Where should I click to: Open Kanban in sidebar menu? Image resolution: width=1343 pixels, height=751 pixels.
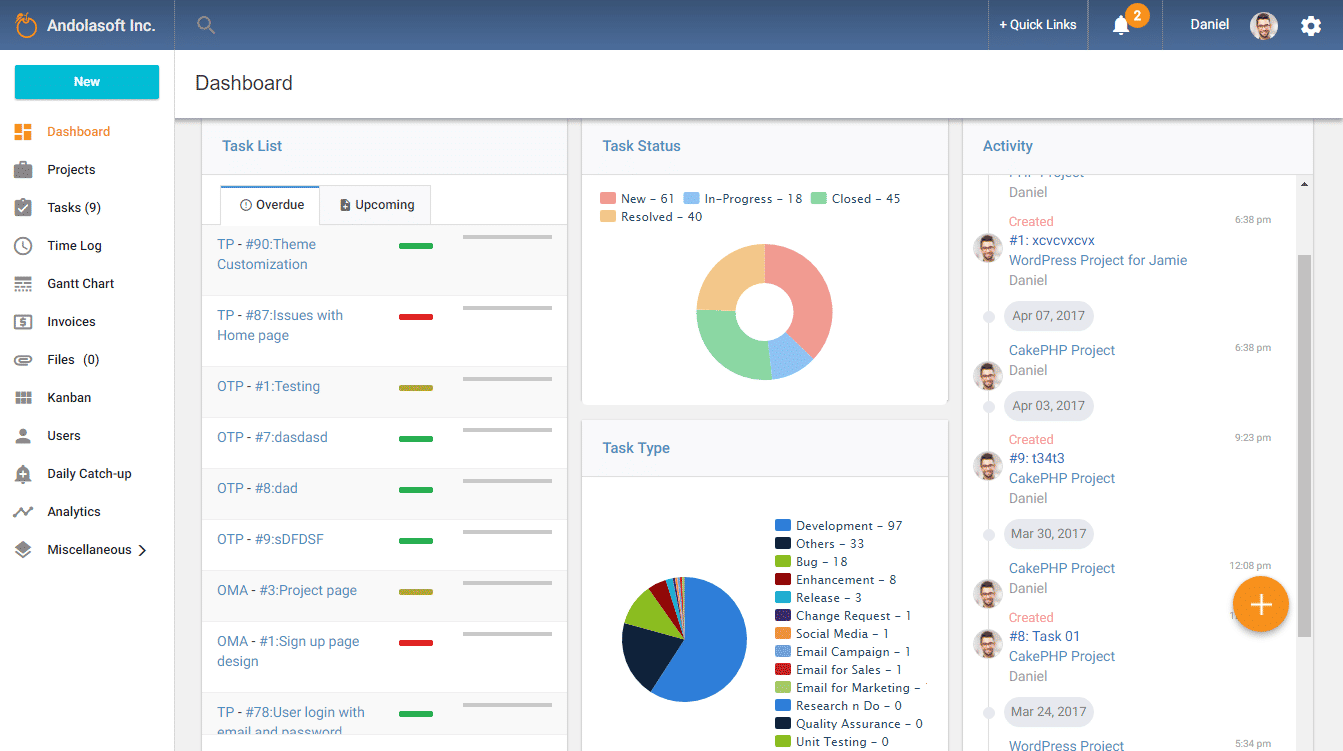point(69,398)
